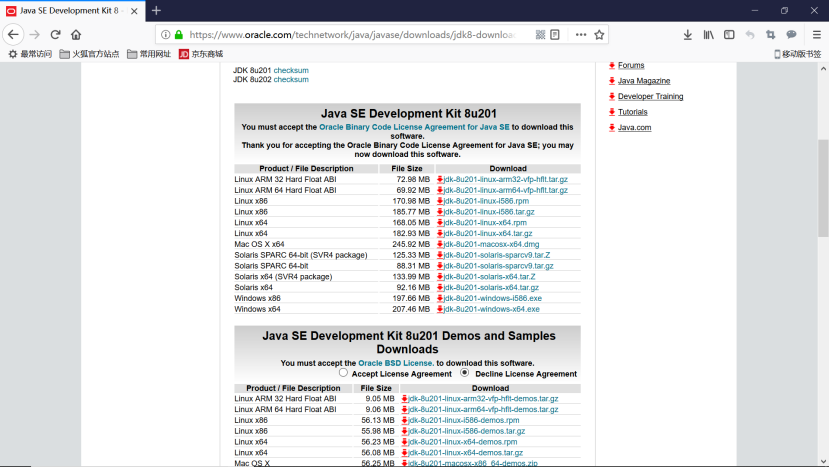Click the screenshot crop toolbar icon
Viewport: 830px width, 467px height.
[x=770, y=35]
